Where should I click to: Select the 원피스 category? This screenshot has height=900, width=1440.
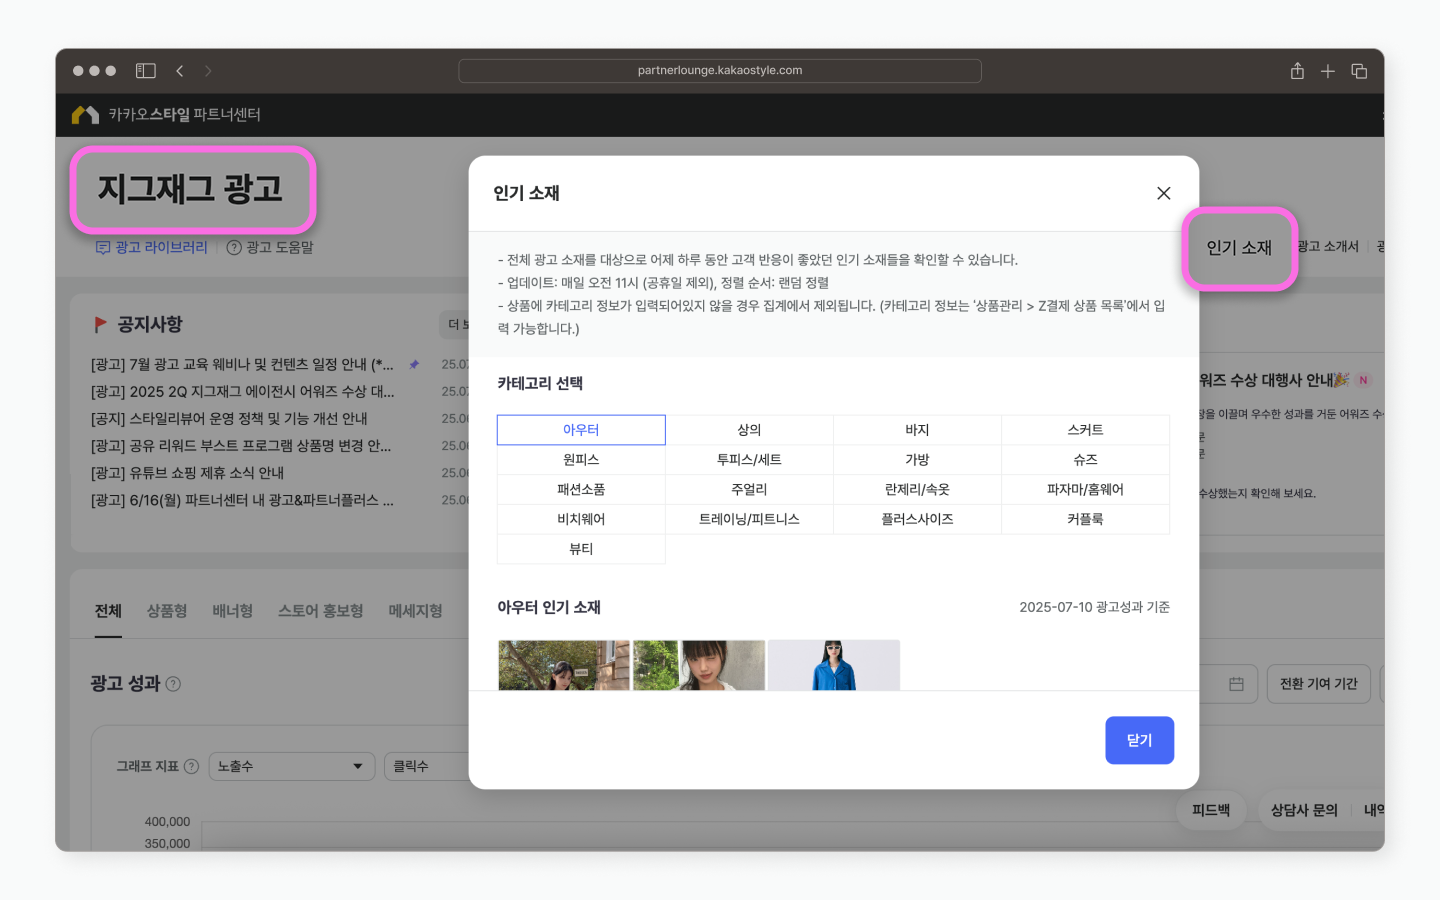(581, 460)
